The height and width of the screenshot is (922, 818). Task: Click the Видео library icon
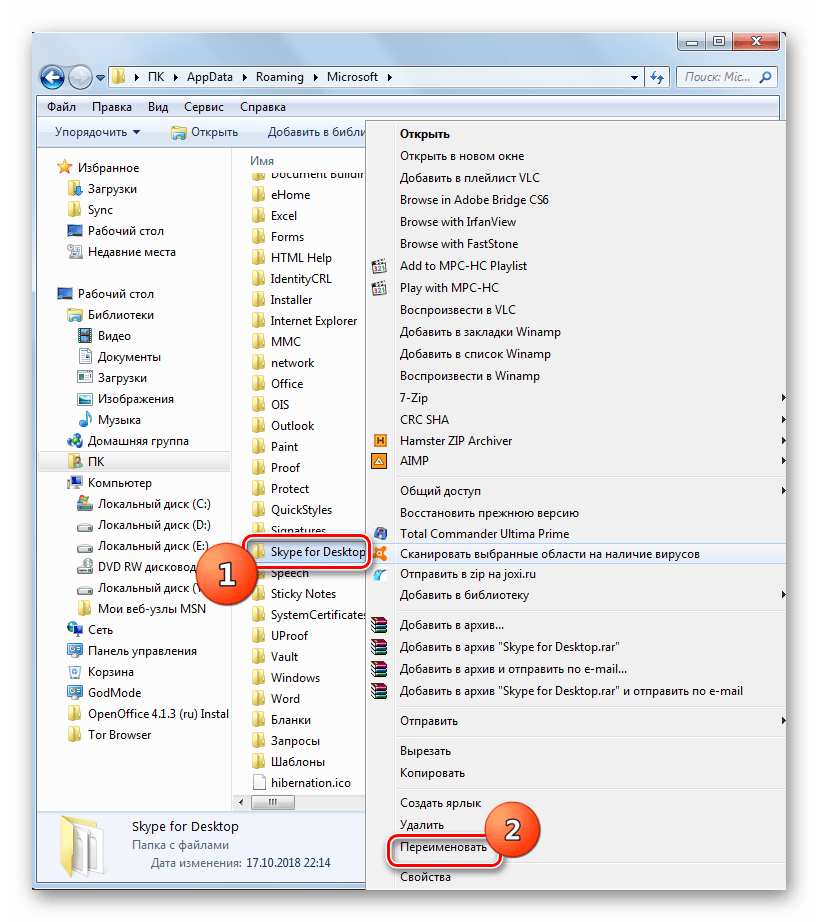[85, 336]
